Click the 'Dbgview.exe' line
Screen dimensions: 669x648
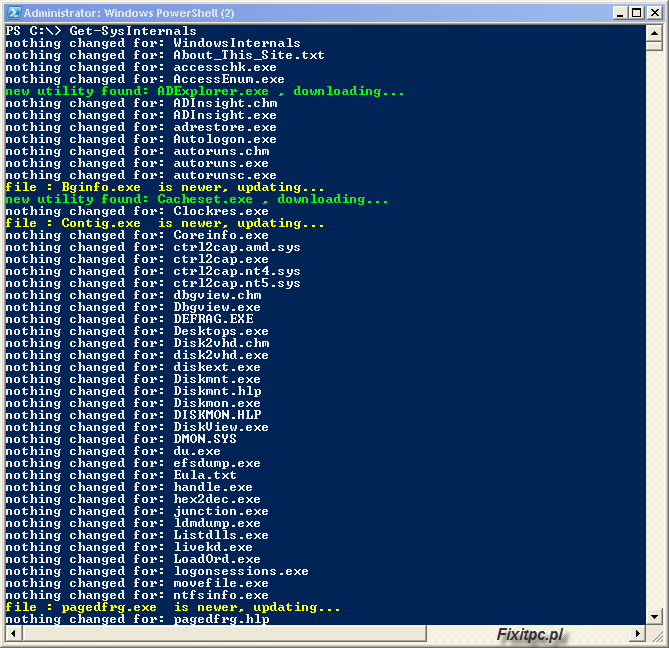133,307
